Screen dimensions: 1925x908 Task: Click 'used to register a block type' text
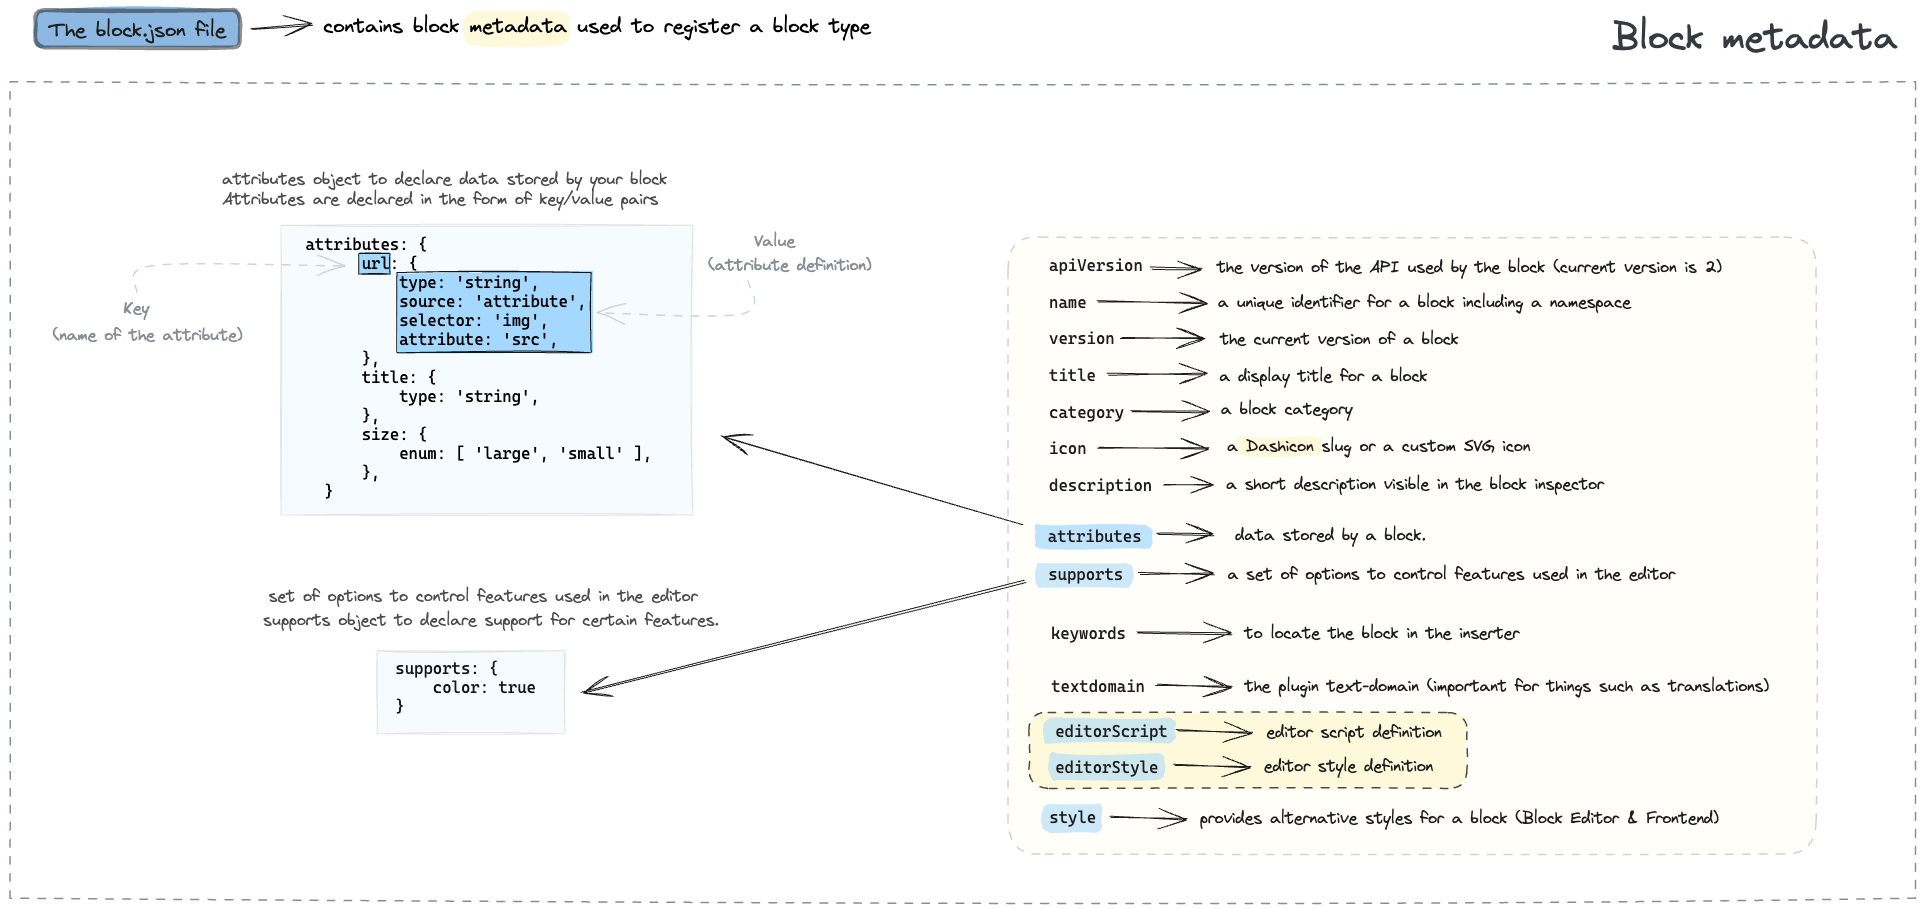(723, 27)
